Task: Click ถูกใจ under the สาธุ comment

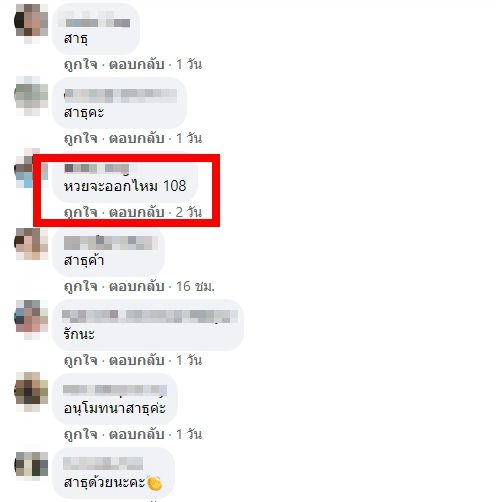Action: [x=81, y=65]
